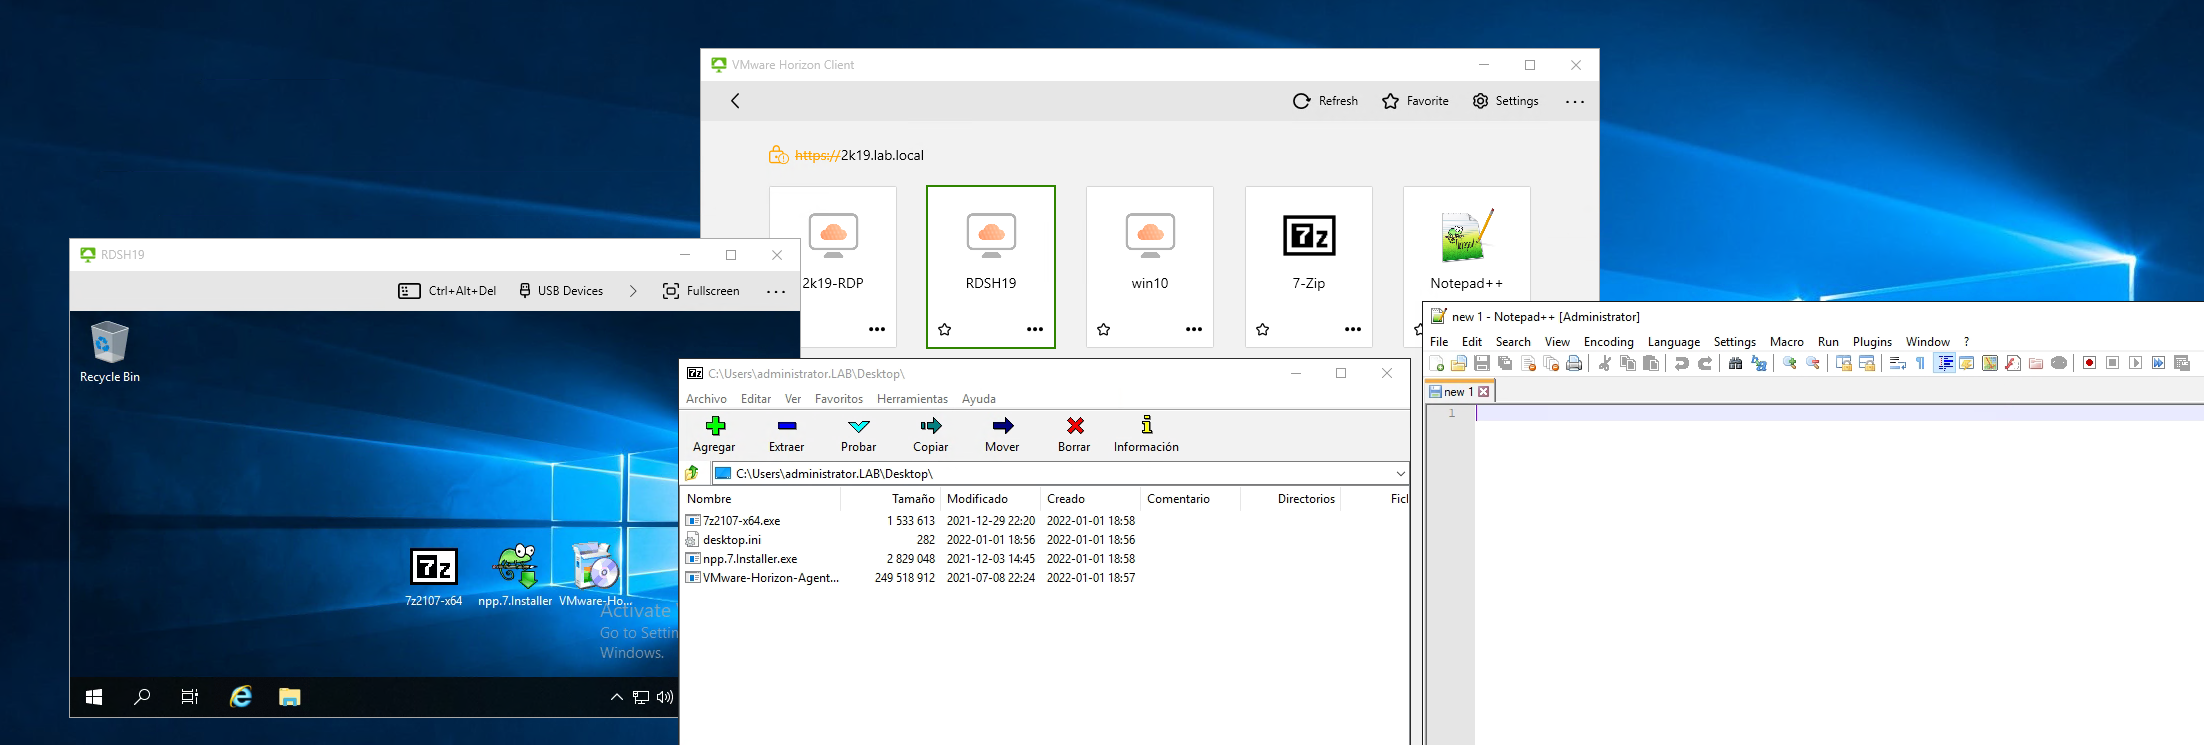Open the win10 tile three-dot menu

1193,329
